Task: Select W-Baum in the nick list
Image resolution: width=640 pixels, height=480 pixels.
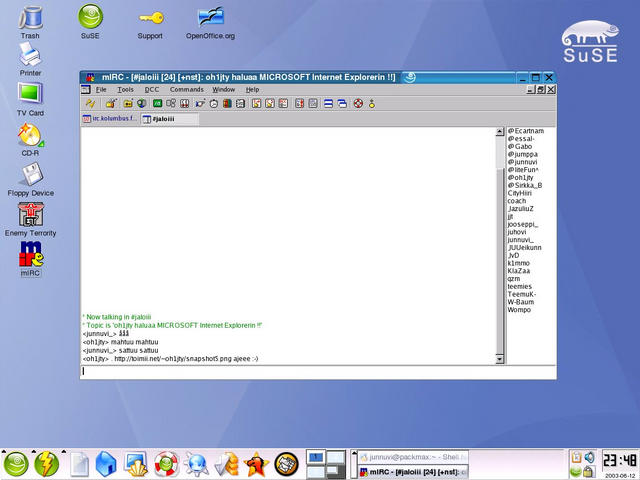Action: (521, 302)
